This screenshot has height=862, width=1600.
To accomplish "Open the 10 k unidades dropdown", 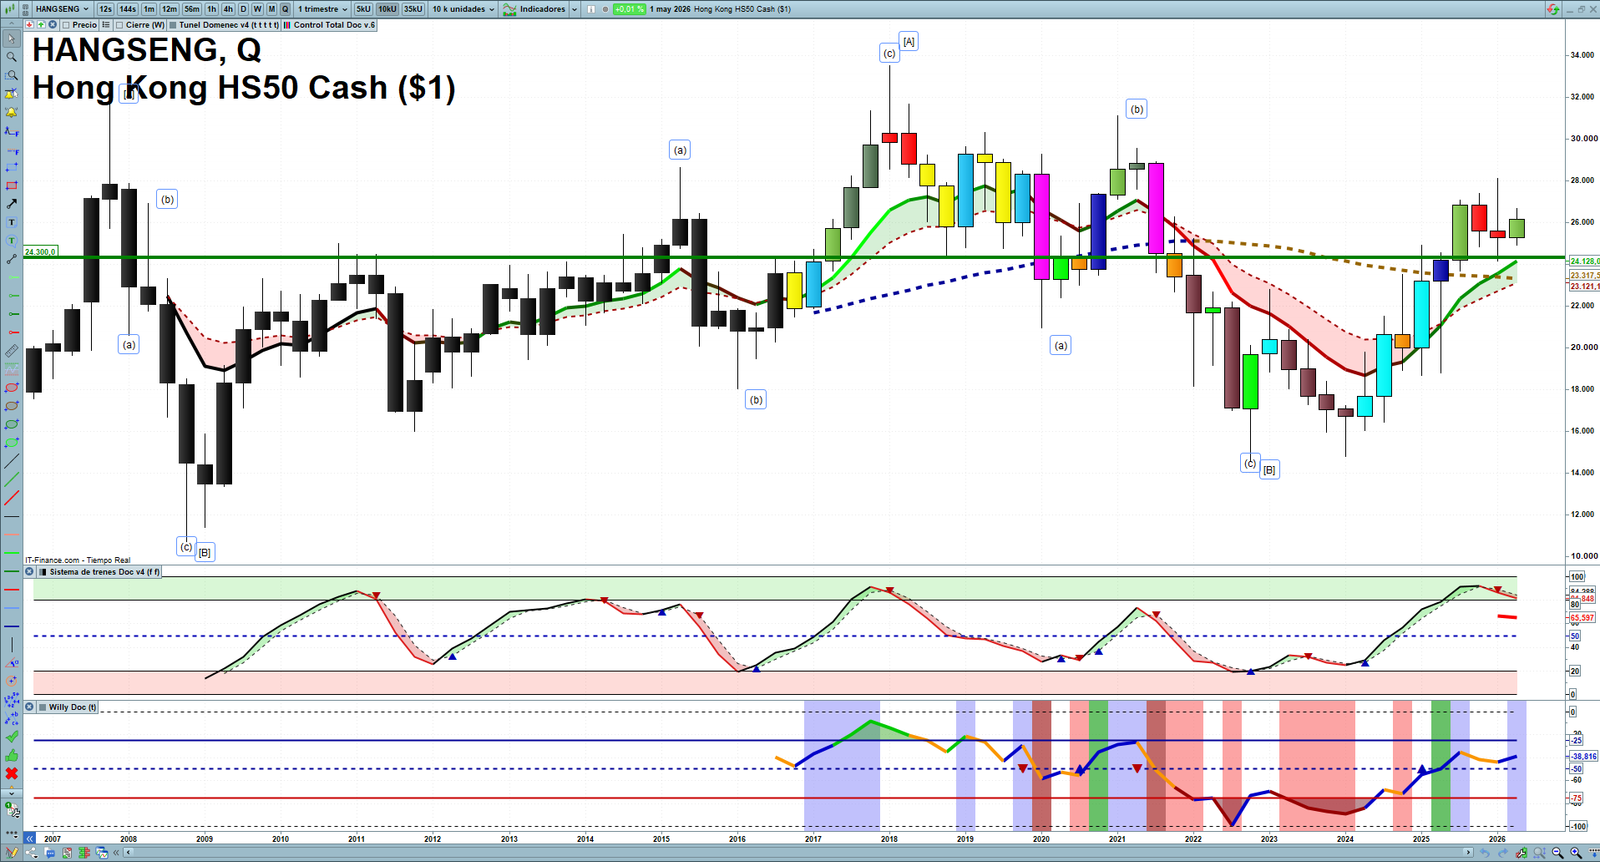I will click(x=463, y=9).
